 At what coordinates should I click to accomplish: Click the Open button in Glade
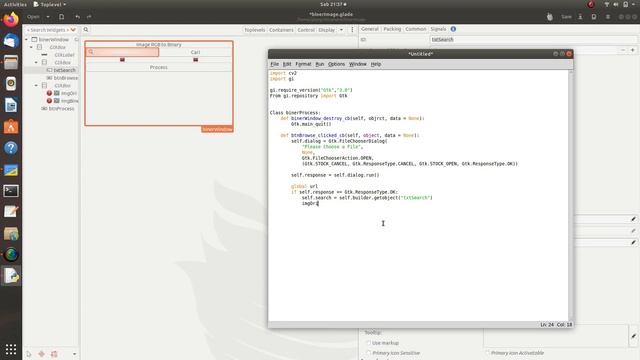33,17
